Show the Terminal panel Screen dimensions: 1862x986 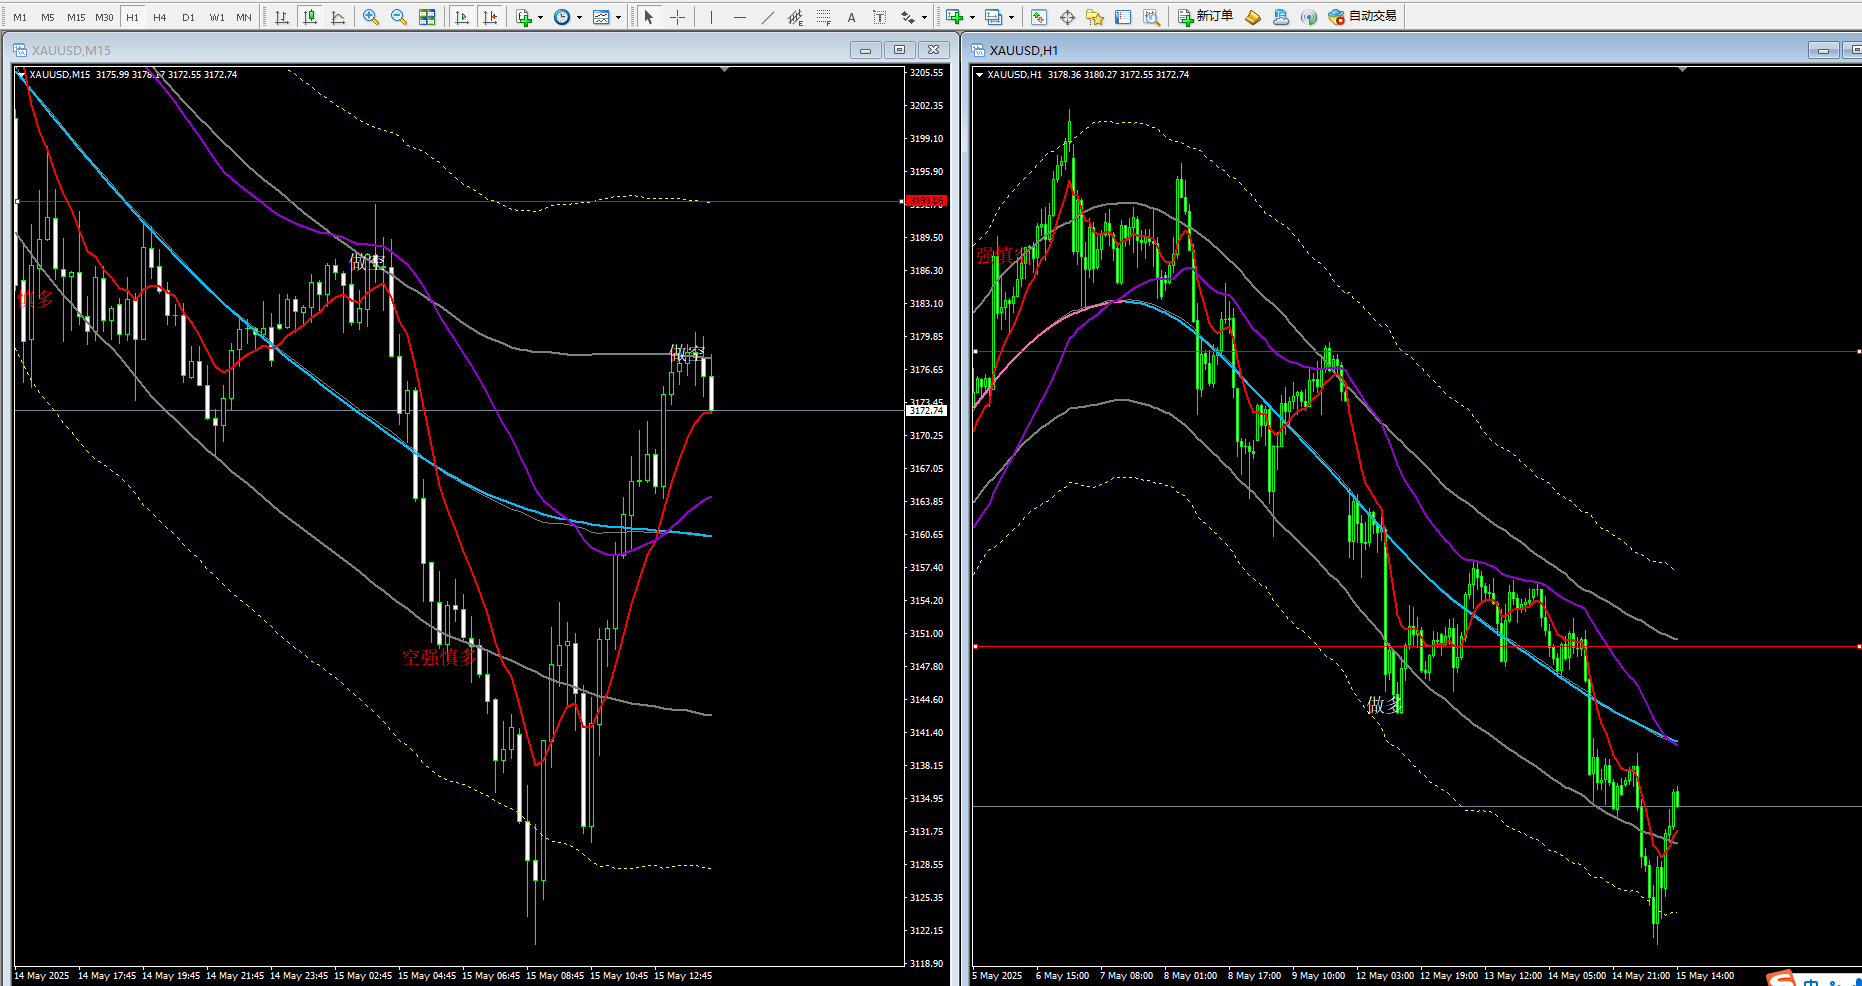(1123, 17)
